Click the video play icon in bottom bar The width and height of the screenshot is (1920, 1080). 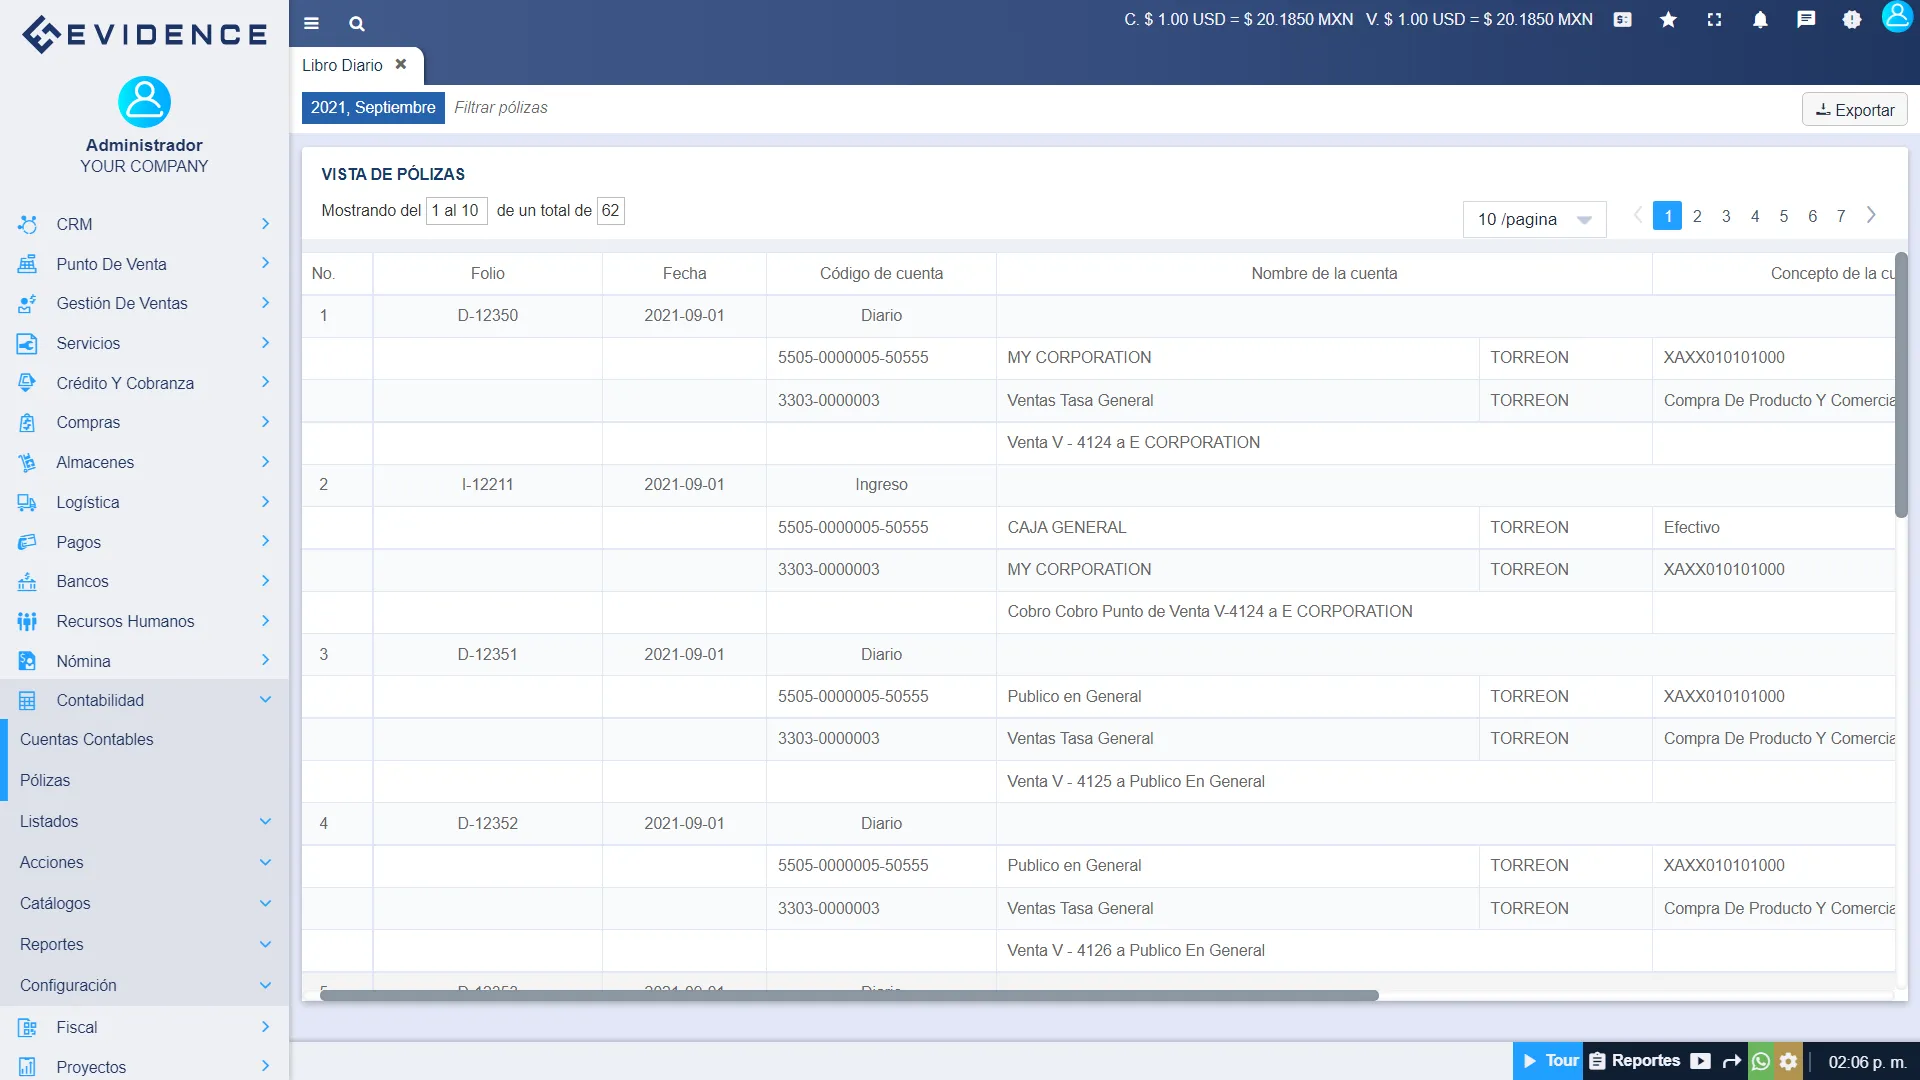pyautogui.click(x=1700, y=1061)
